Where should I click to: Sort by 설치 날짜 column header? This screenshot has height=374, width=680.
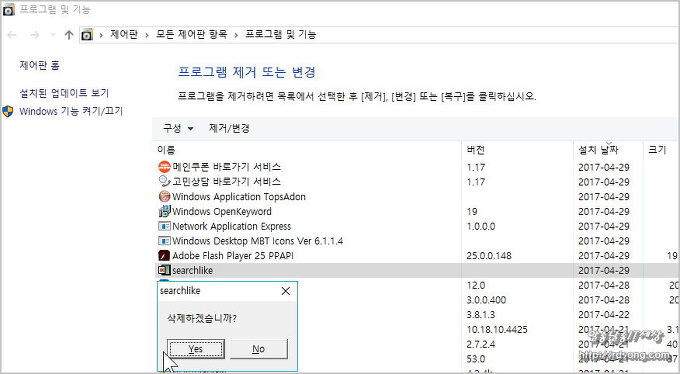click(598, 150)
